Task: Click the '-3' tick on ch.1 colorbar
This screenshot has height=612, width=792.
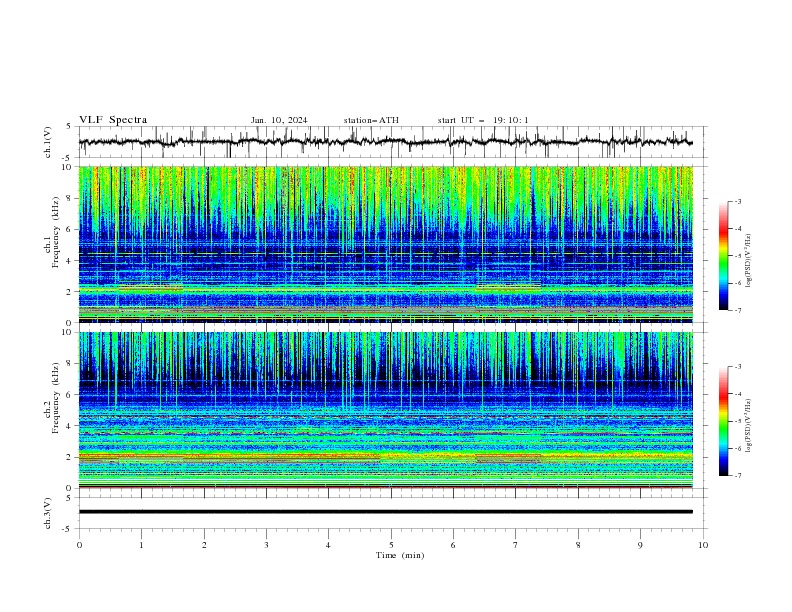Action: (738, 201)
